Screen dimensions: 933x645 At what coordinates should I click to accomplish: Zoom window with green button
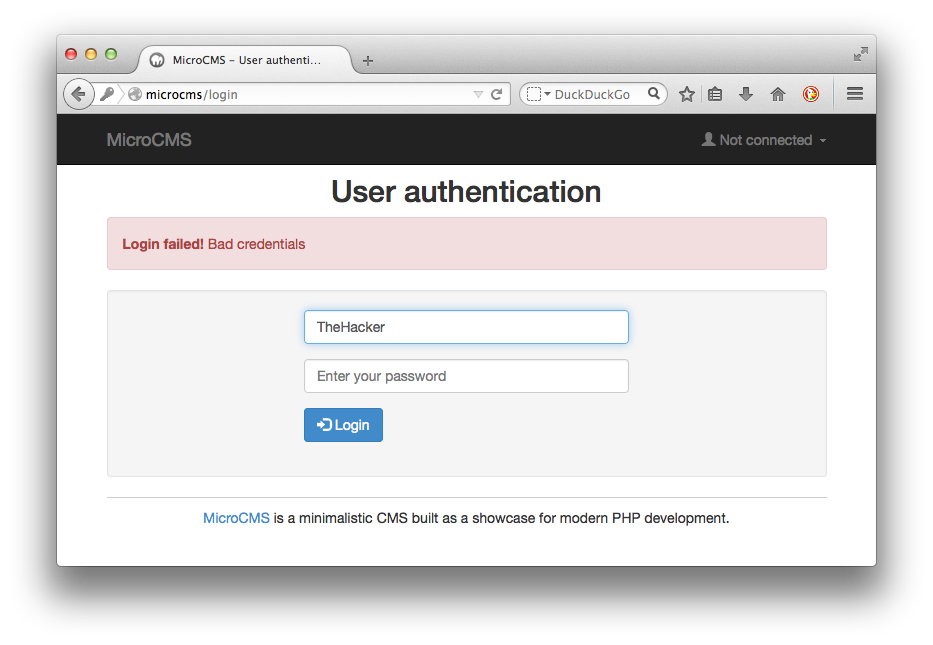[x=111, y=54]
